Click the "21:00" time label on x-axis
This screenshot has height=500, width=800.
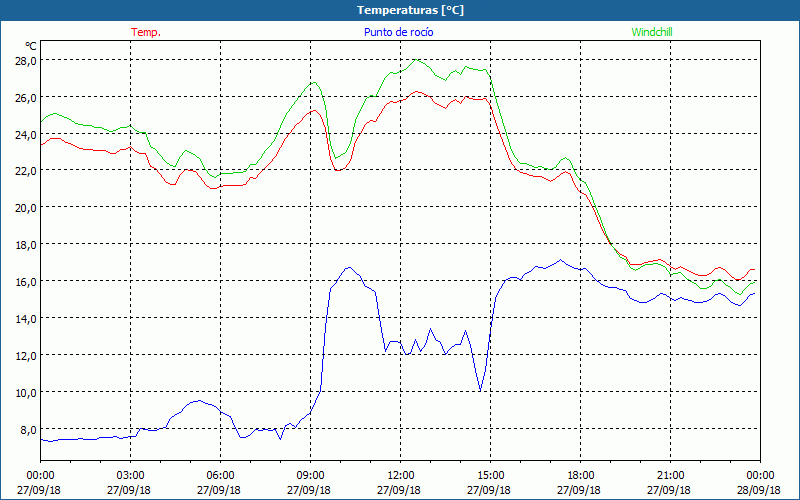click(670, 476)
